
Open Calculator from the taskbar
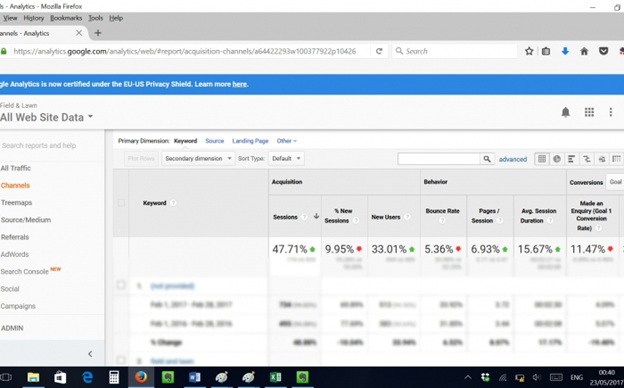pyautogui.click(x=114, y=377)
